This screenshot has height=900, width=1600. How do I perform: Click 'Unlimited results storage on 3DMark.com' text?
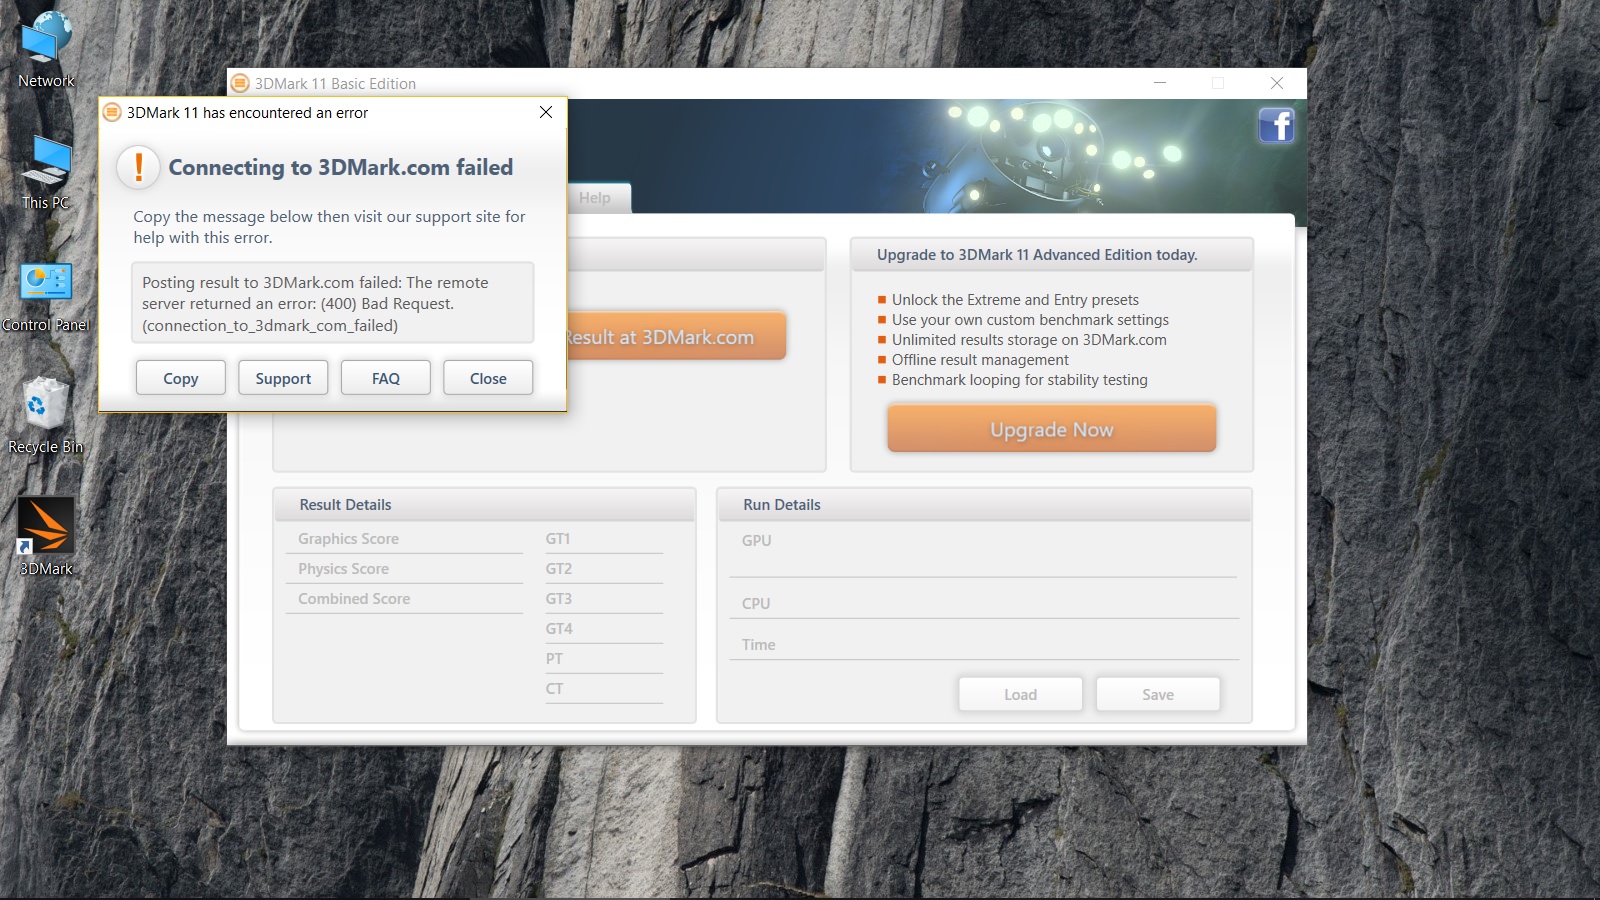[1029, 340]
